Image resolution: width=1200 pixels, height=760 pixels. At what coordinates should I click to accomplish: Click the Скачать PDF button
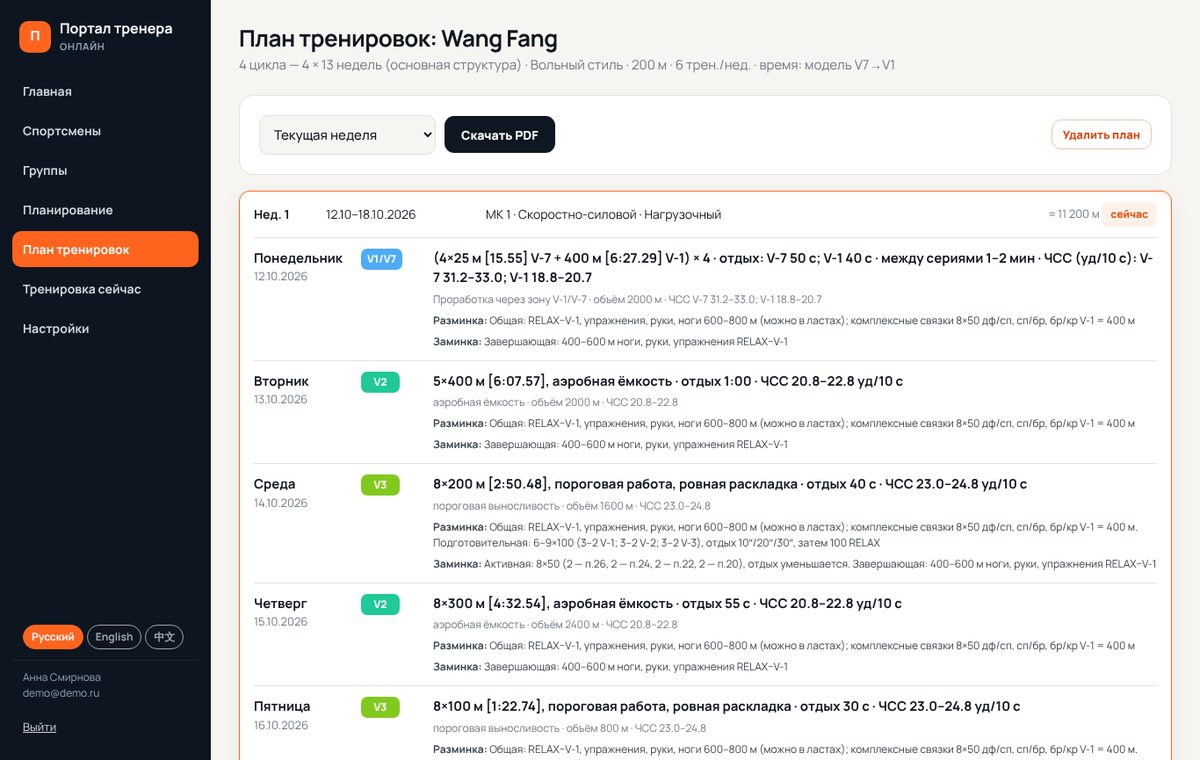[x=500, y=135]
